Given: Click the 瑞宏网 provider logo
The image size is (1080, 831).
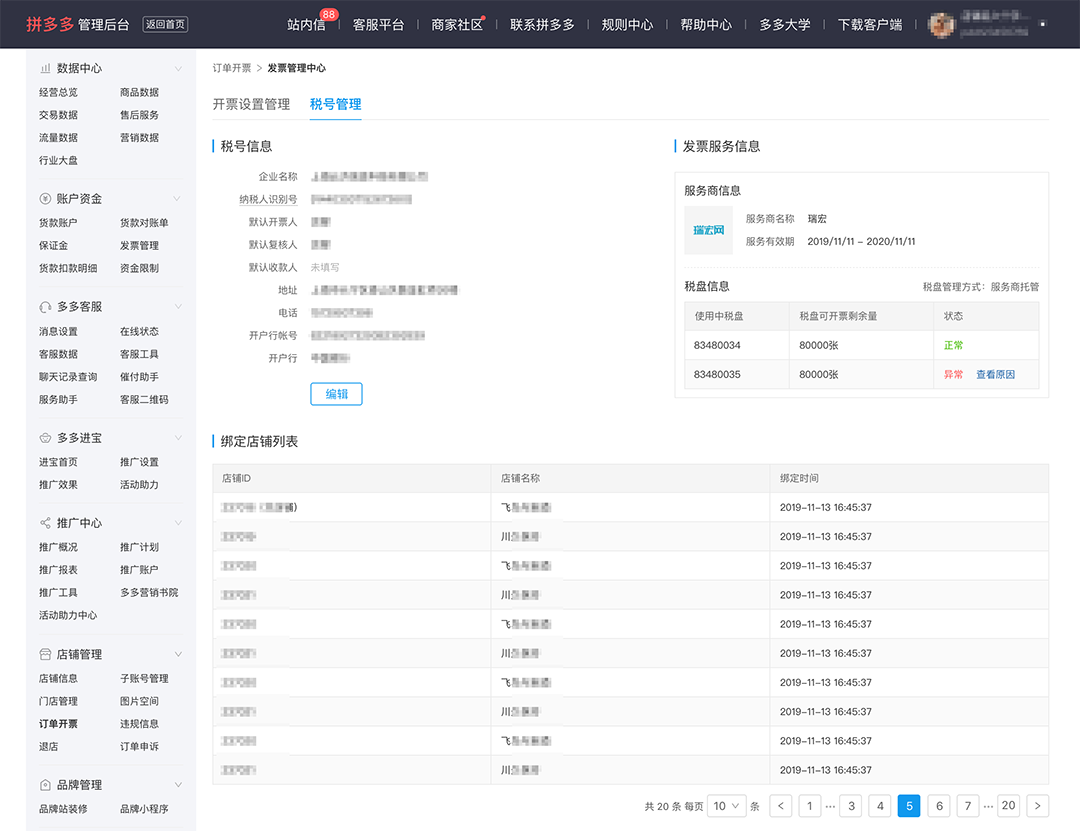Looking at the screenshot, I should (x=708, y=230).
